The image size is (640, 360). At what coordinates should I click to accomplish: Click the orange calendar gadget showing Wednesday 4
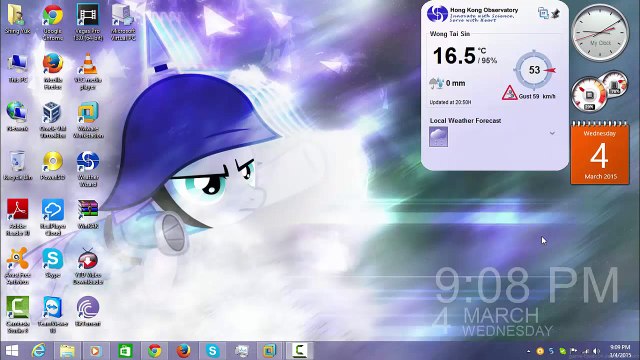(x=600, y=153)
